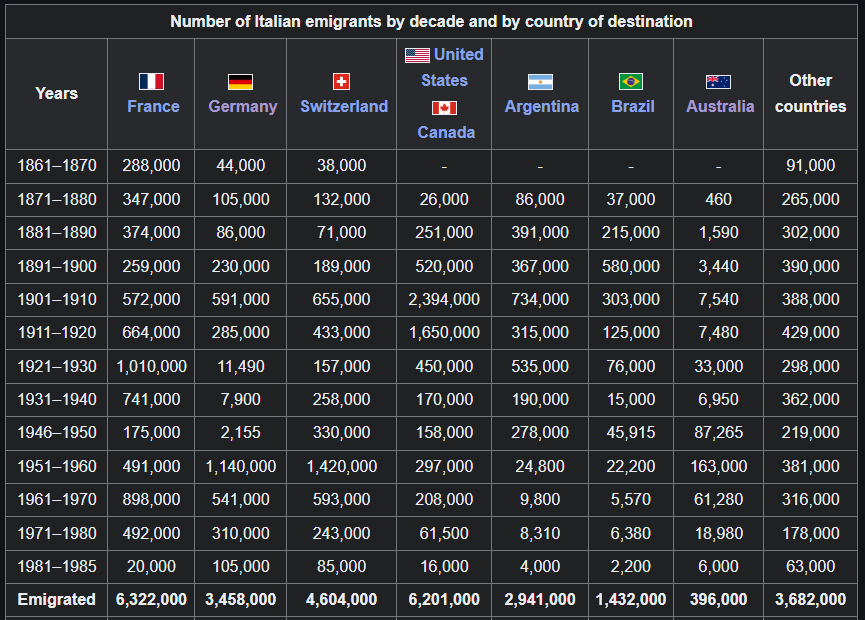Click the Australia flag icon
The height and width of the screenshot is (620, 865).
click(718, 81)
